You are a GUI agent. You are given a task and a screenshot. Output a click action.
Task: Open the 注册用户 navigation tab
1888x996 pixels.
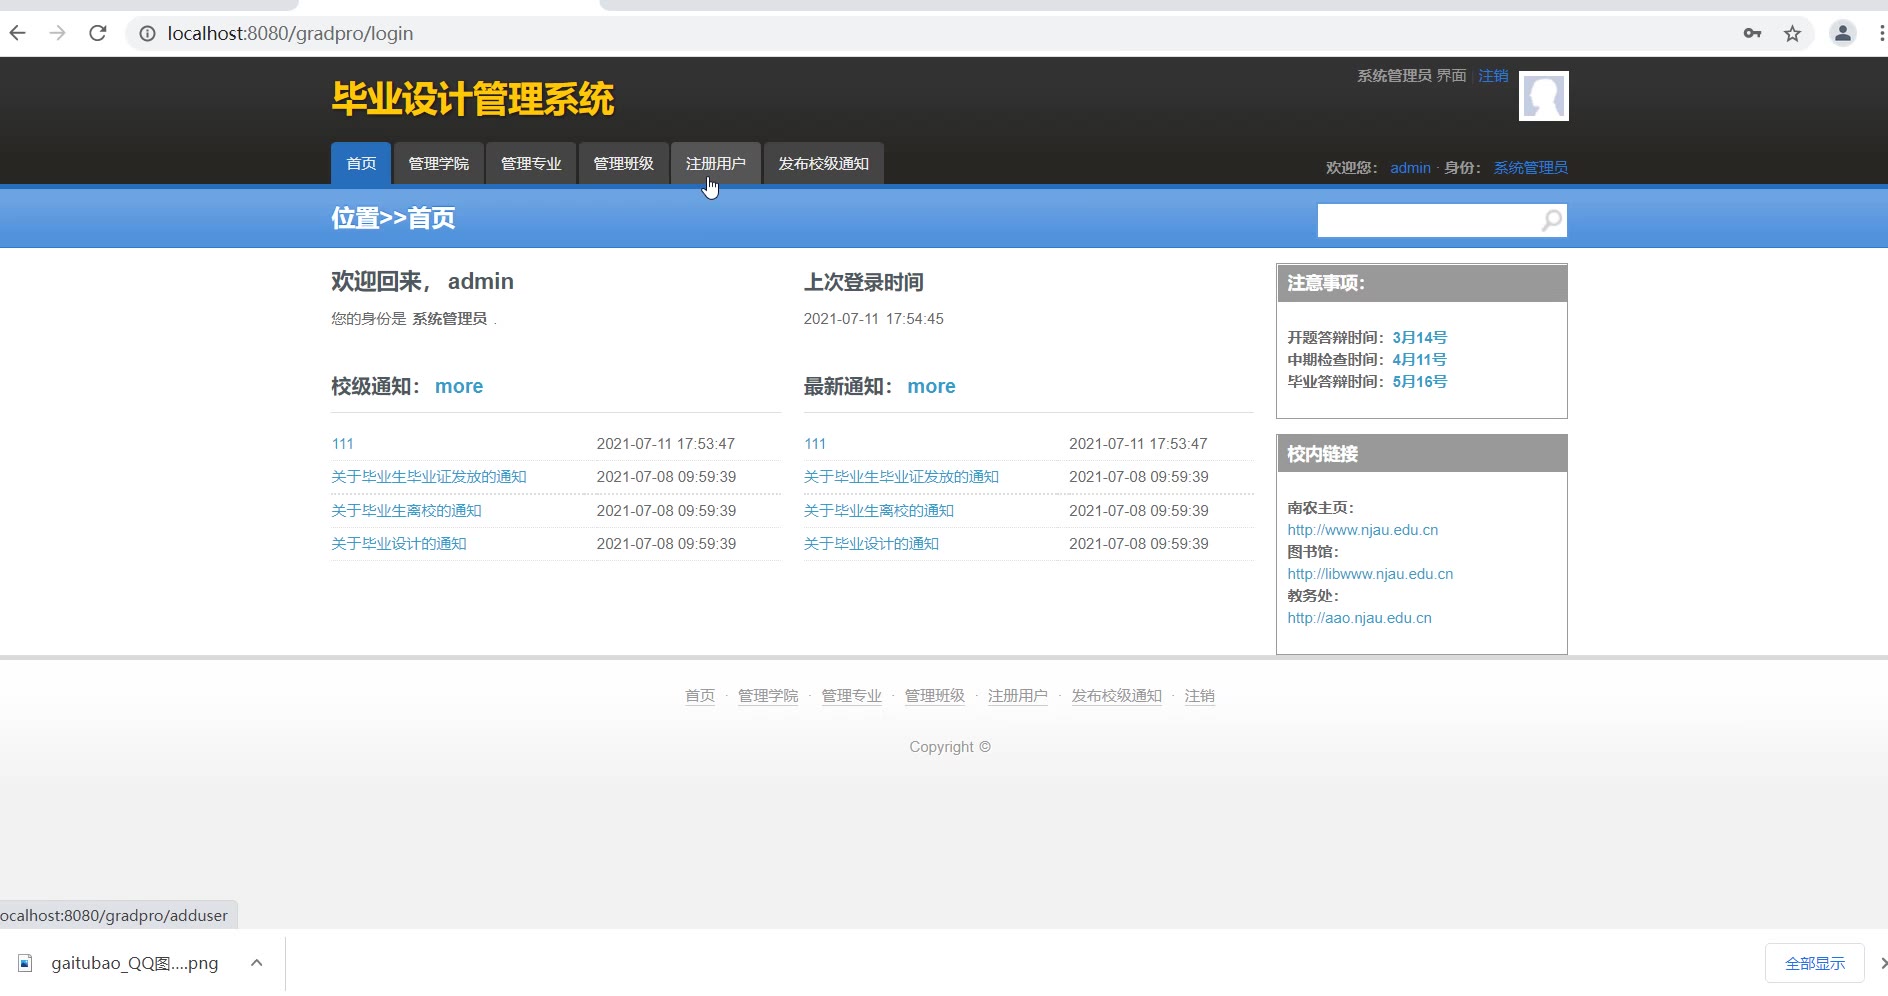point(716,164)
